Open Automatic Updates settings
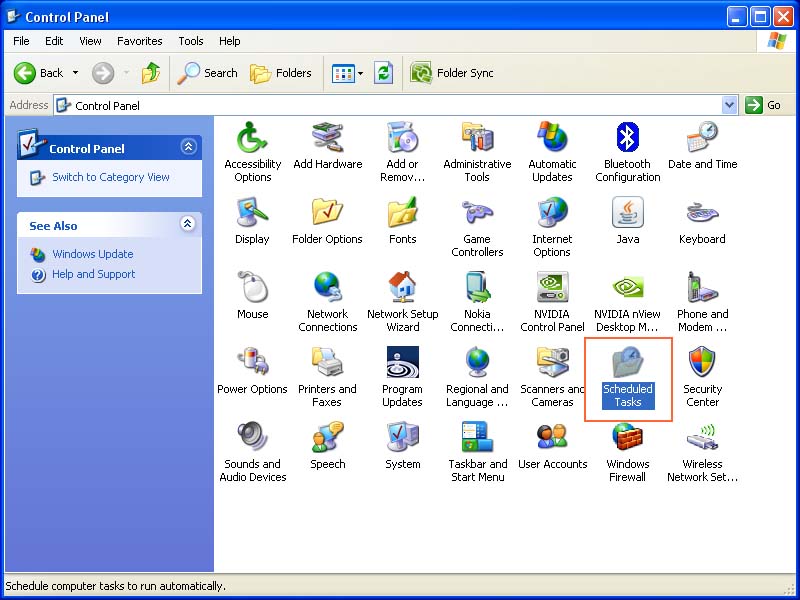 pyautogui.click(x=552, y=152)
